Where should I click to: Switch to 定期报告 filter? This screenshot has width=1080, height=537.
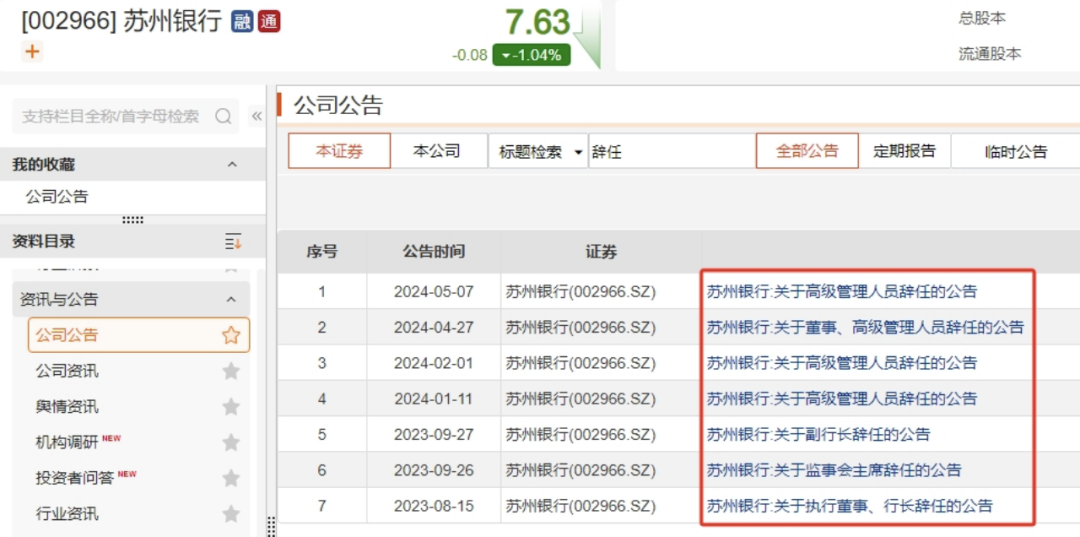coord(904,151)
